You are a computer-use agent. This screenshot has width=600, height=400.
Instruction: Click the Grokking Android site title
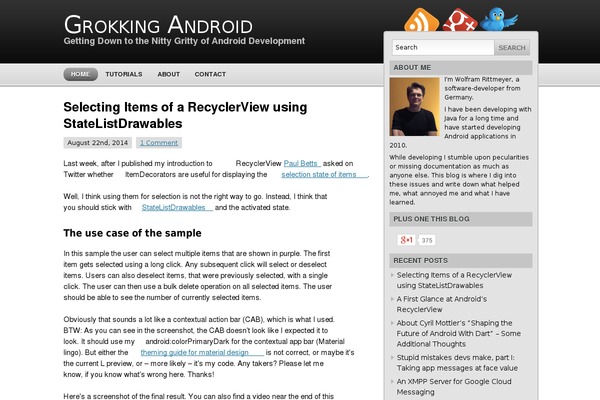158,25
